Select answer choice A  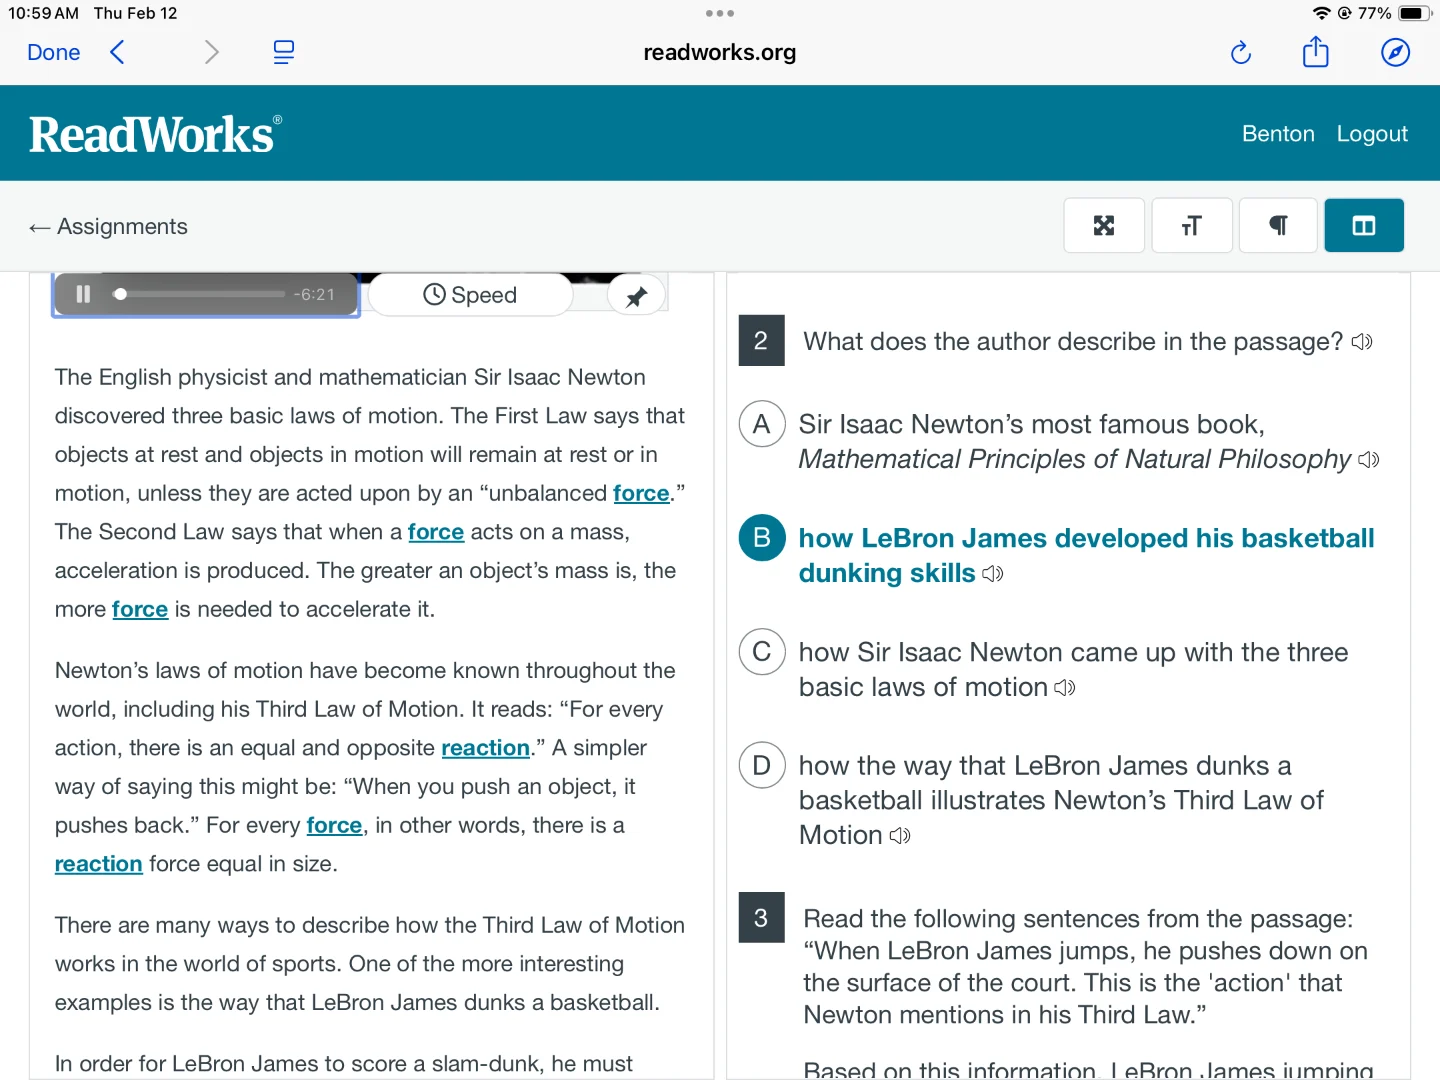click(761, 424)
